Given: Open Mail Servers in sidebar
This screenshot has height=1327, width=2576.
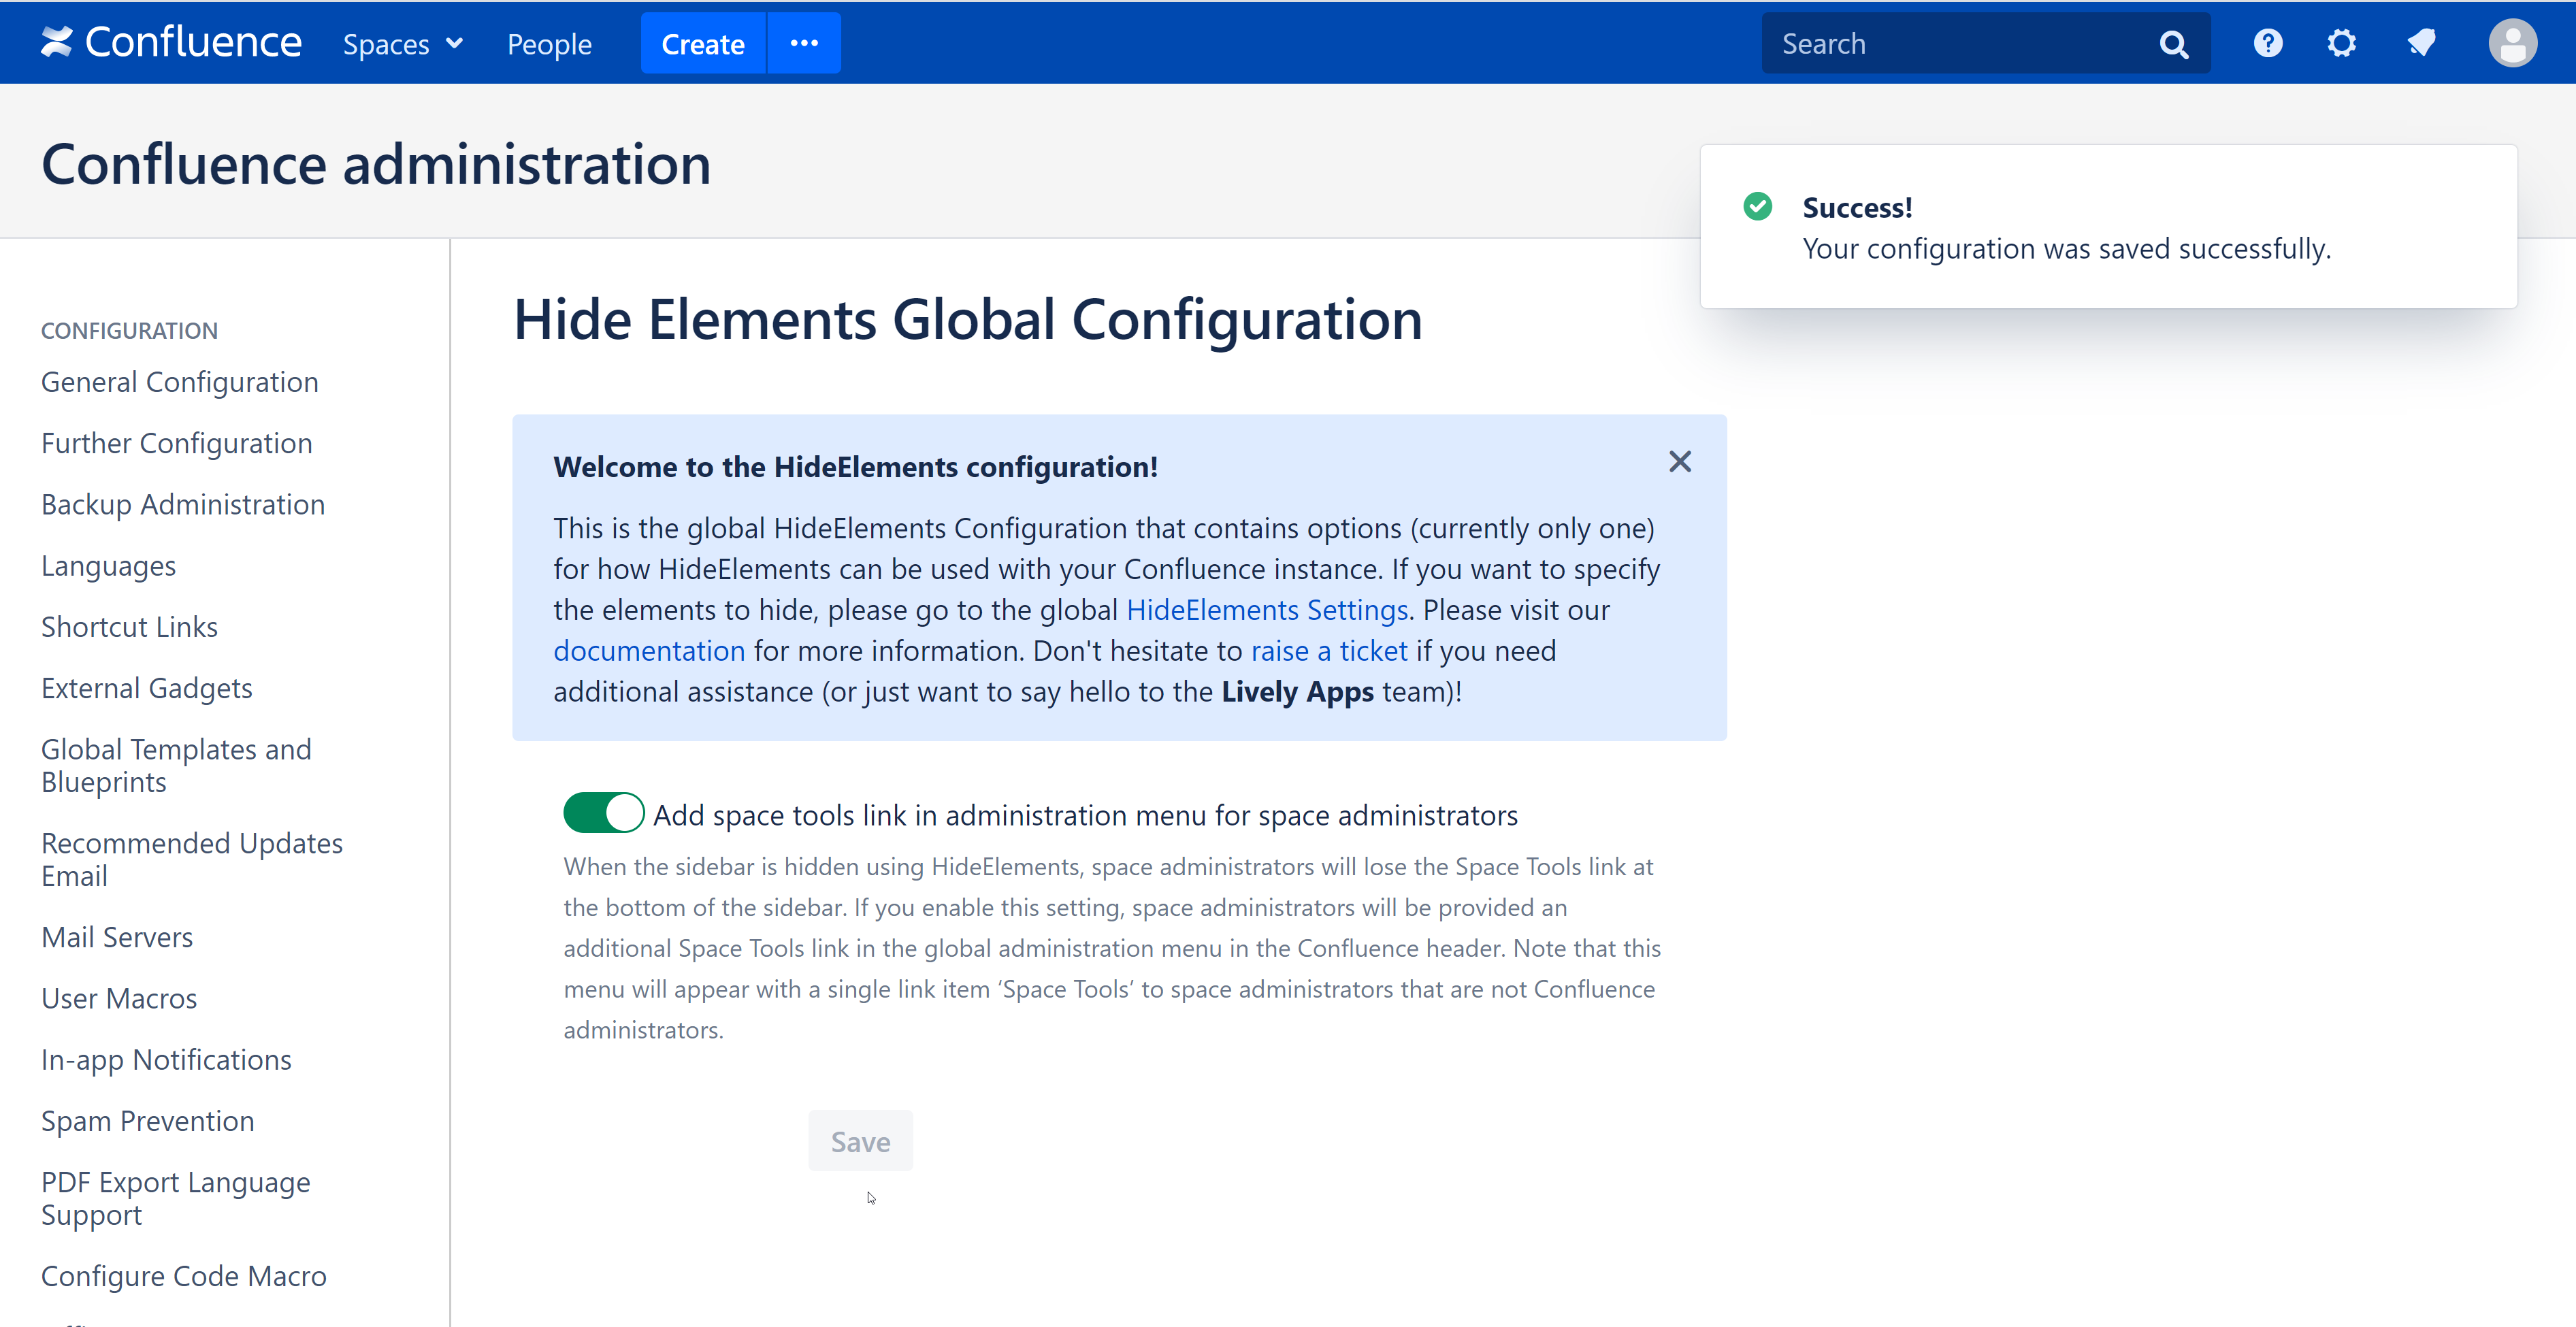Looking at the screenshot, I should [117, 937].
